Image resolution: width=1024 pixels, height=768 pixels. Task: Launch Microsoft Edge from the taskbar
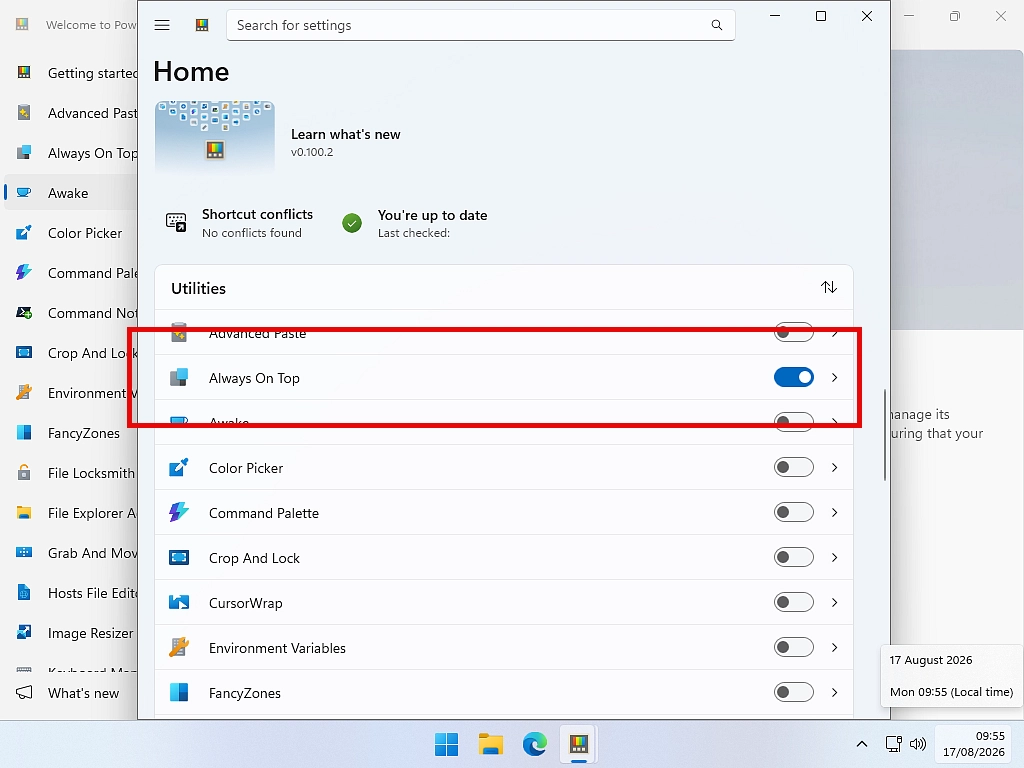[535, 744]
